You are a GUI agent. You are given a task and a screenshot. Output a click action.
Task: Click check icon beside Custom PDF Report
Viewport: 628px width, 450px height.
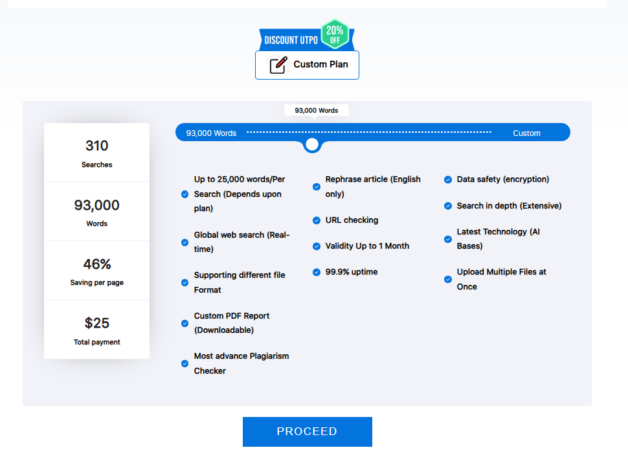pyautogui.click(x=185, y=323)
